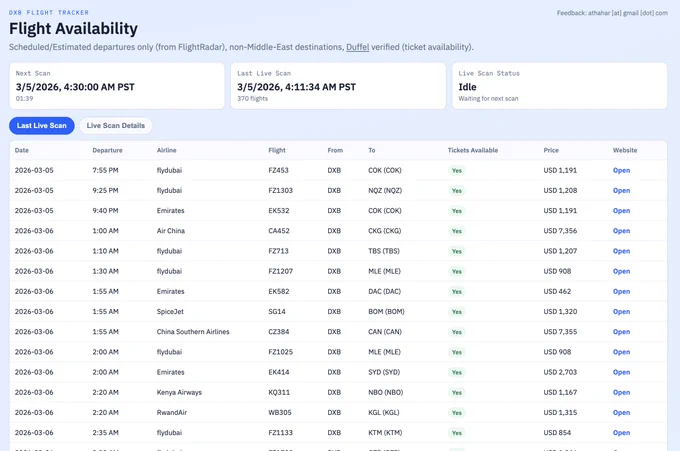Click destination NBO (NBO)
This screenshot has width=680, height=451.
click(x=386, y=392)
